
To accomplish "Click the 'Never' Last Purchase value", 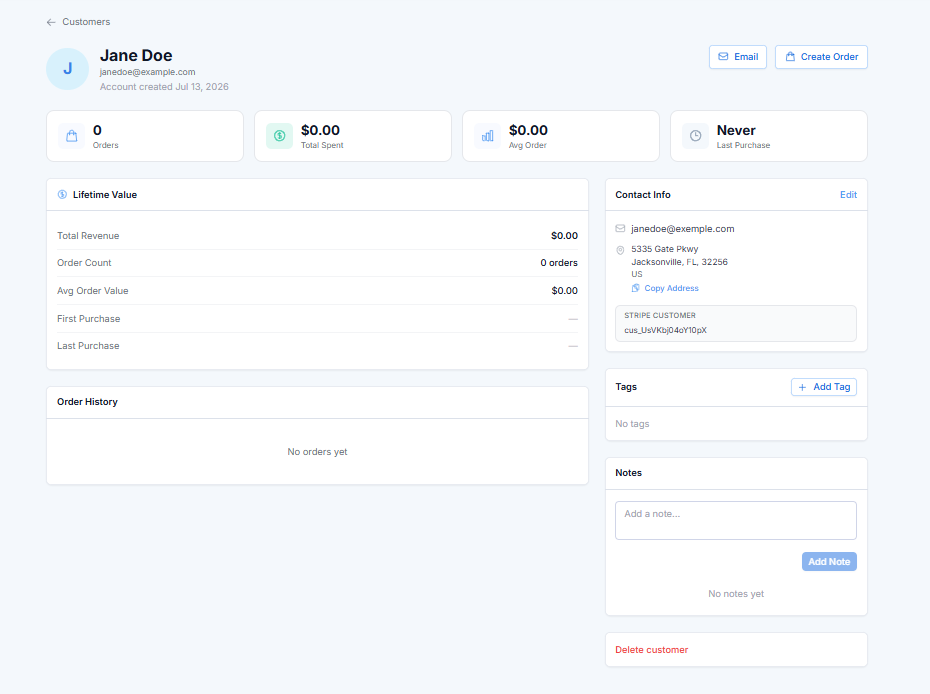I will click(x=736, y=130).
